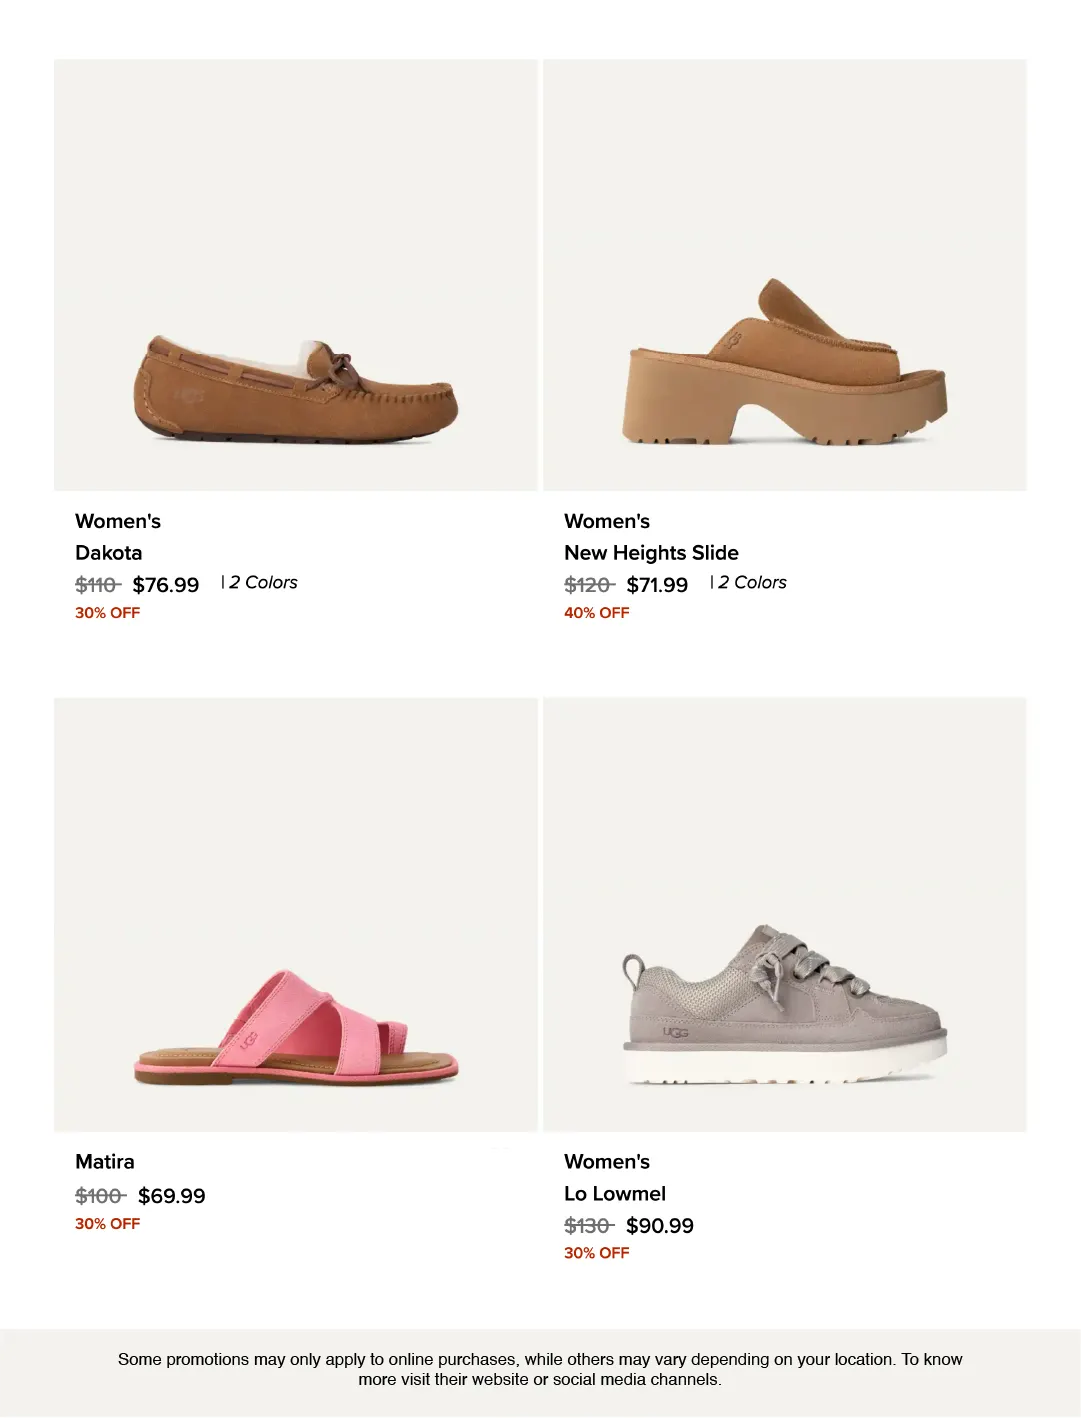This screenshot has width=1081, height=1418.
Task: Show the 2 Colors options for Dakota
Action: coord(263,583)
